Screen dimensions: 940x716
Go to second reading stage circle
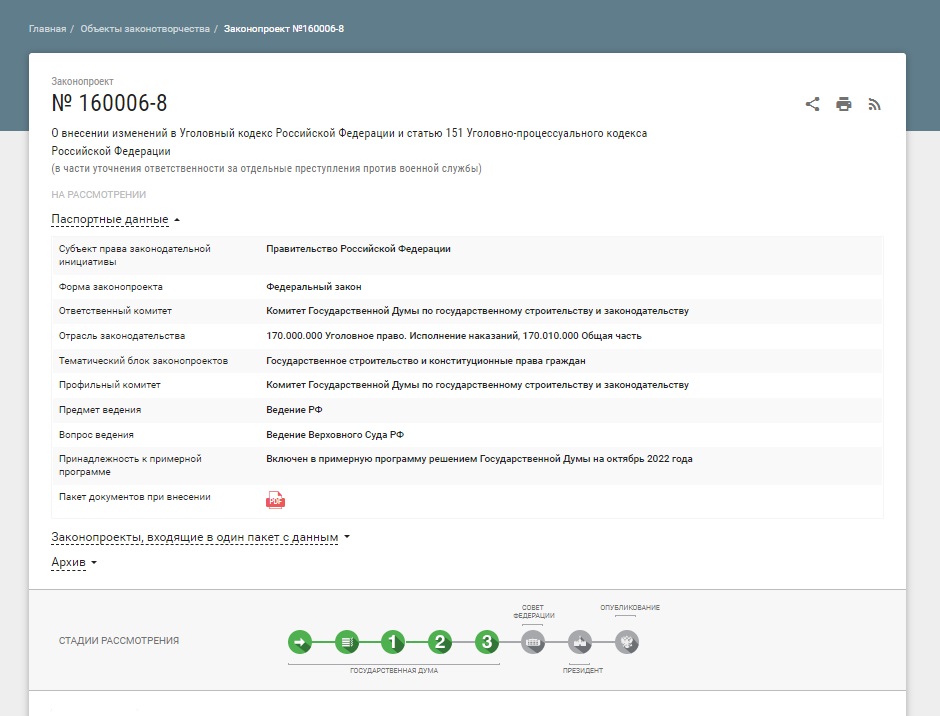pos(440,642)
